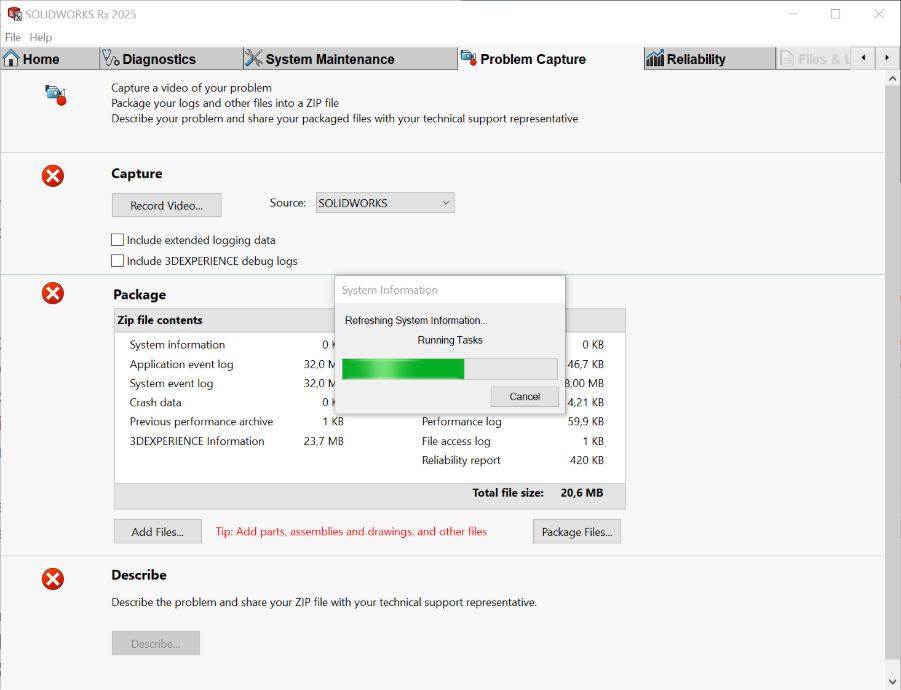Viewport: 901px width, 690px height.
Task: Open the Help menu
Action: 41,37
